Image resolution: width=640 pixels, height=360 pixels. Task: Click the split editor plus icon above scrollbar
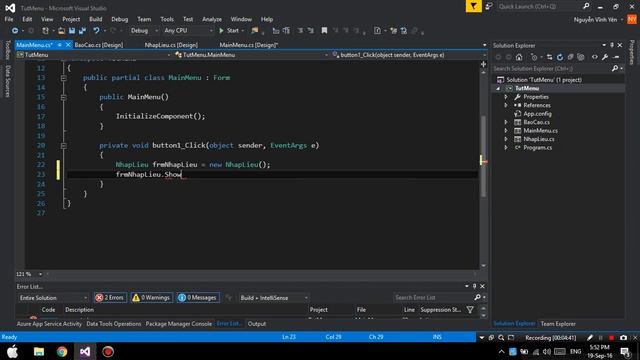coord(483,64)
